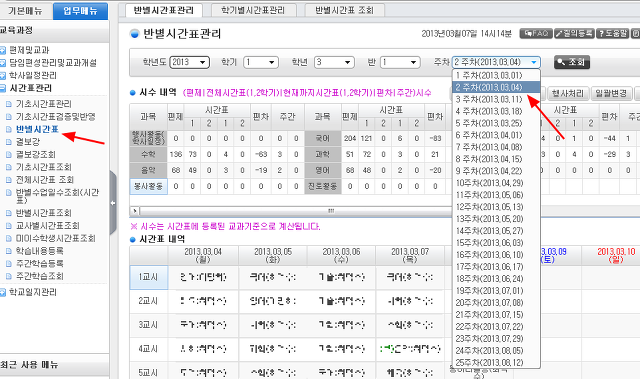Click the 수학 subject cell
The width and height of the screenshot is (640, 379).
pyautogui.click(x=149, y=154)
